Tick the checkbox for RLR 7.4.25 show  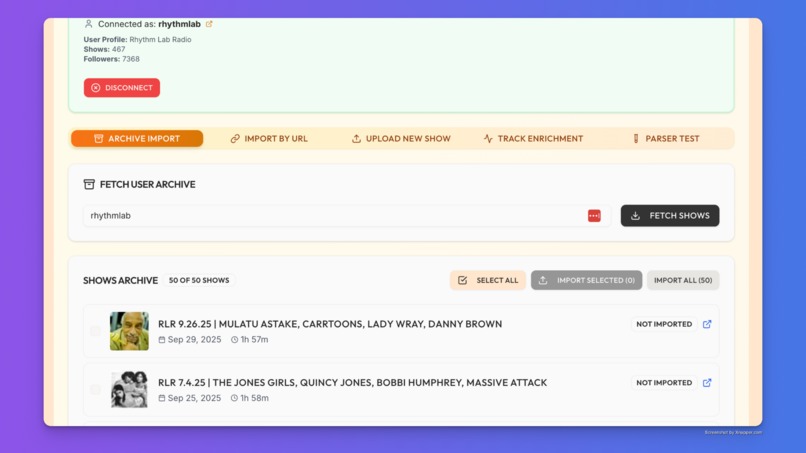(x=95, y=390)
